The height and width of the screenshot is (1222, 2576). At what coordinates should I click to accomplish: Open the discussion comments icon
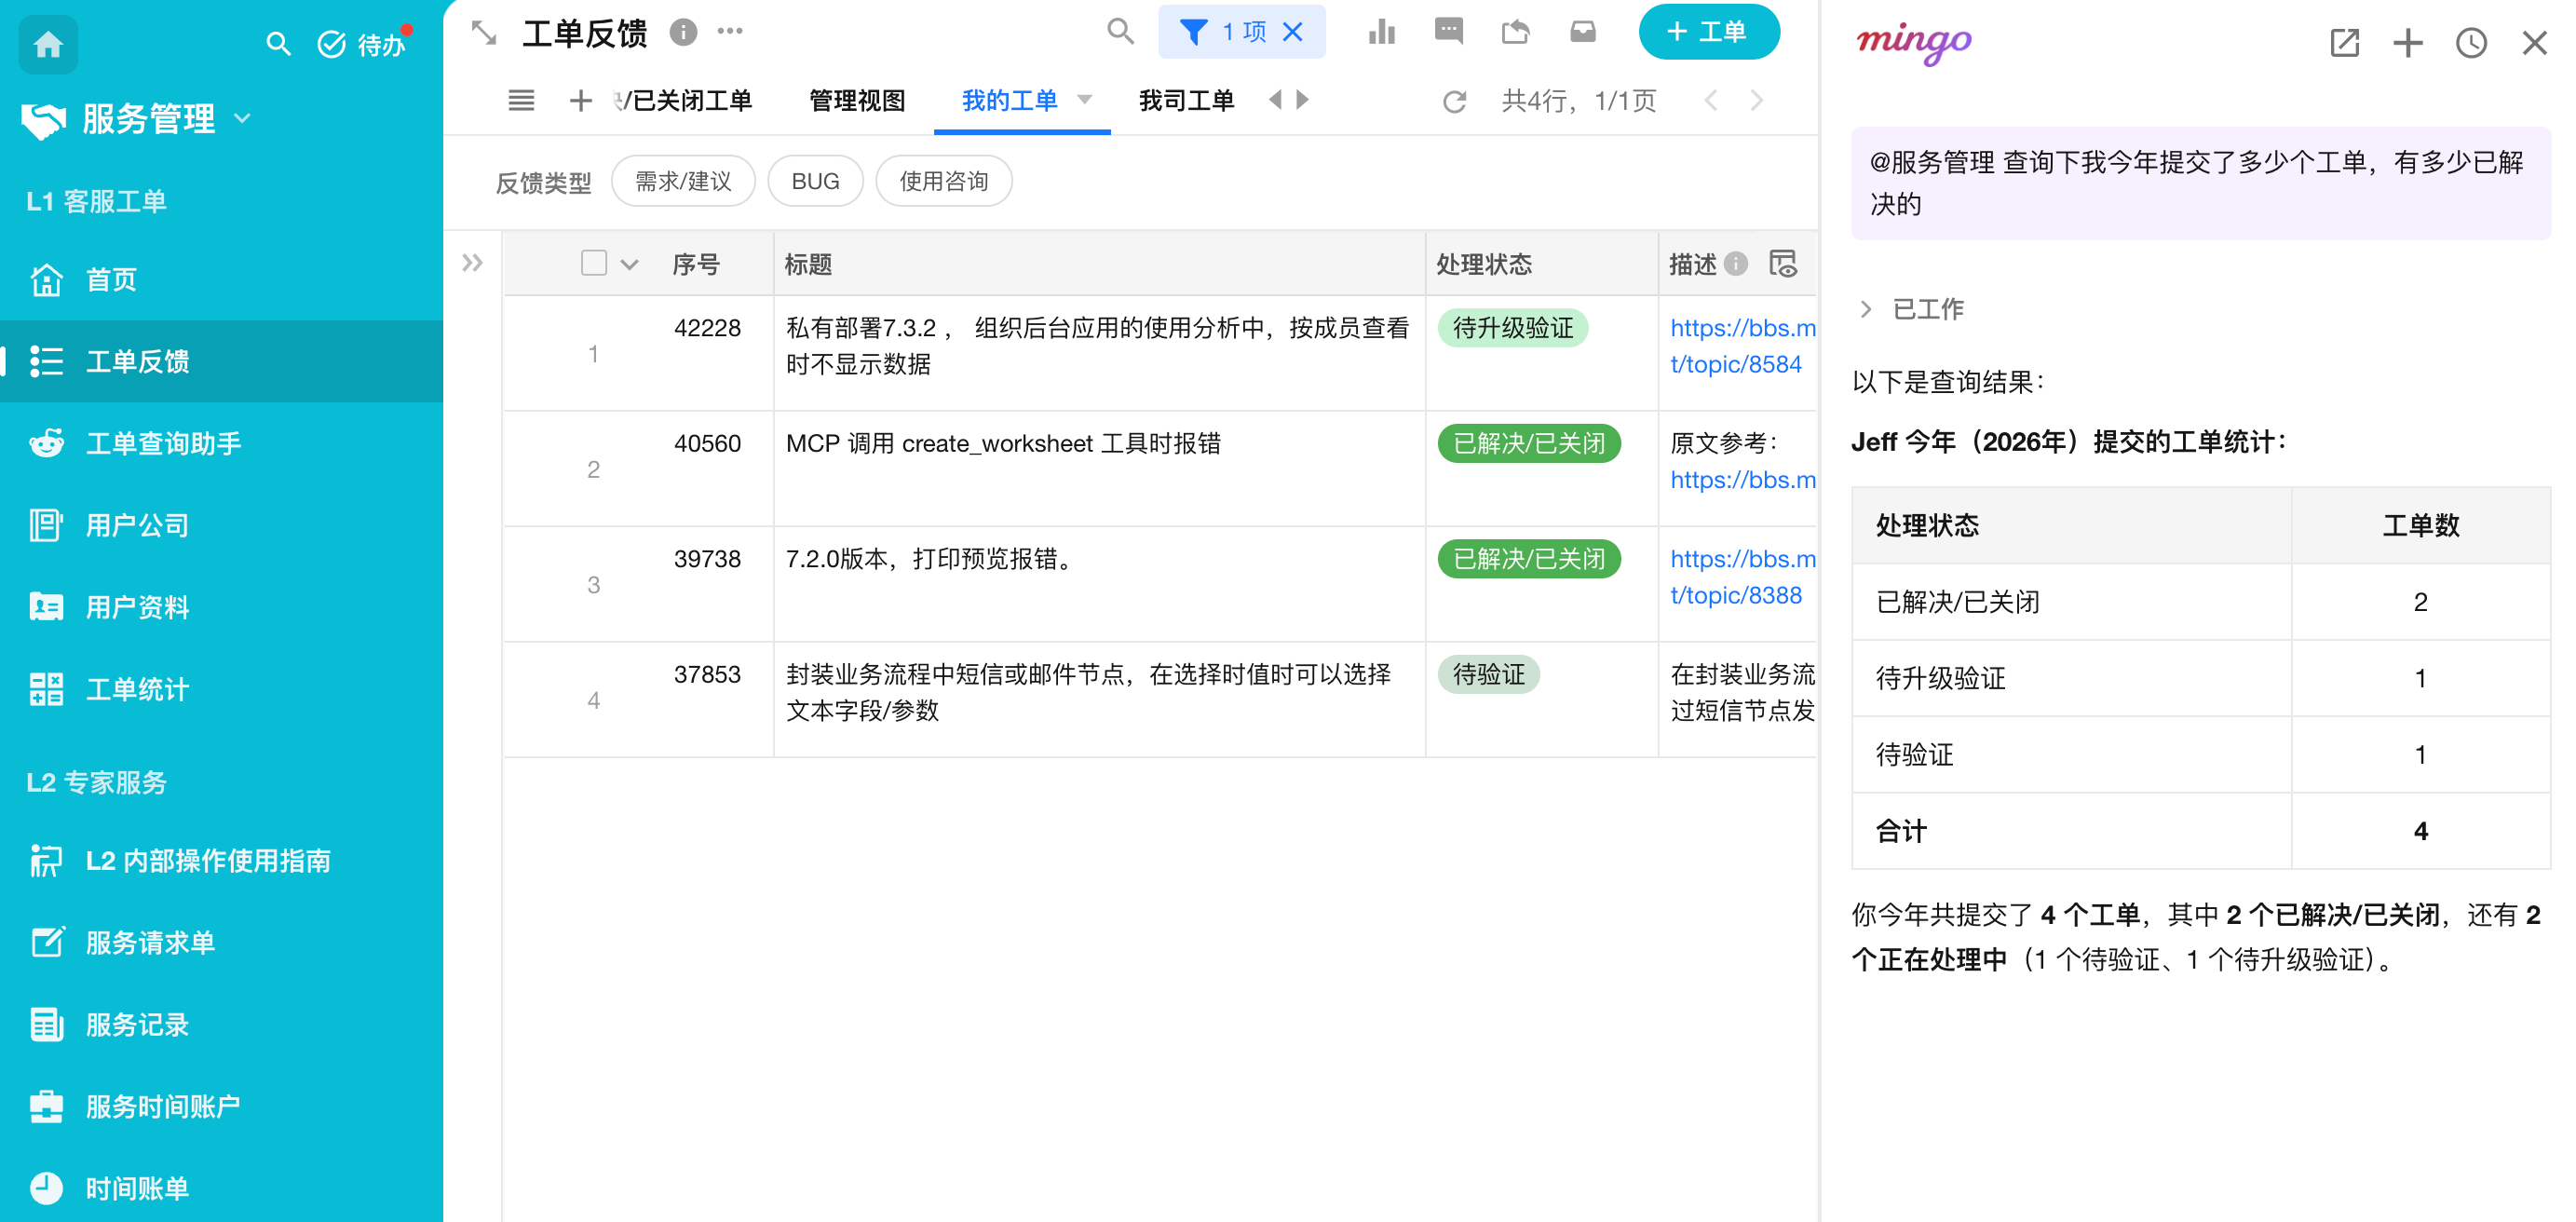(x=1448, y=31)
